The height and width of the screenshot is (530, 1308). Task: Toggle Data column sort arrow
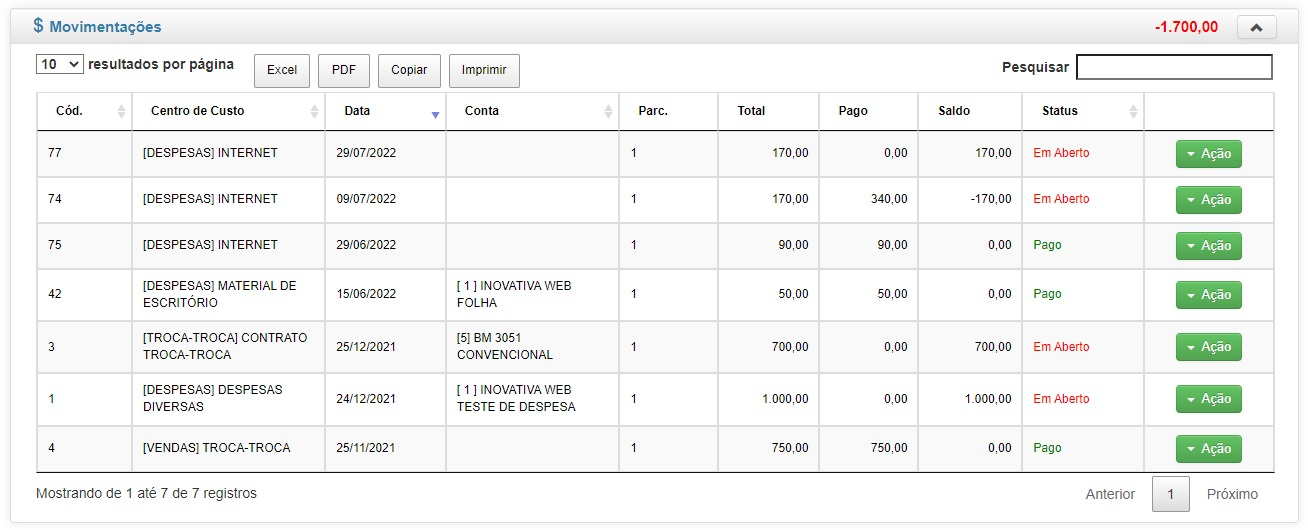[x=435, y=115]
